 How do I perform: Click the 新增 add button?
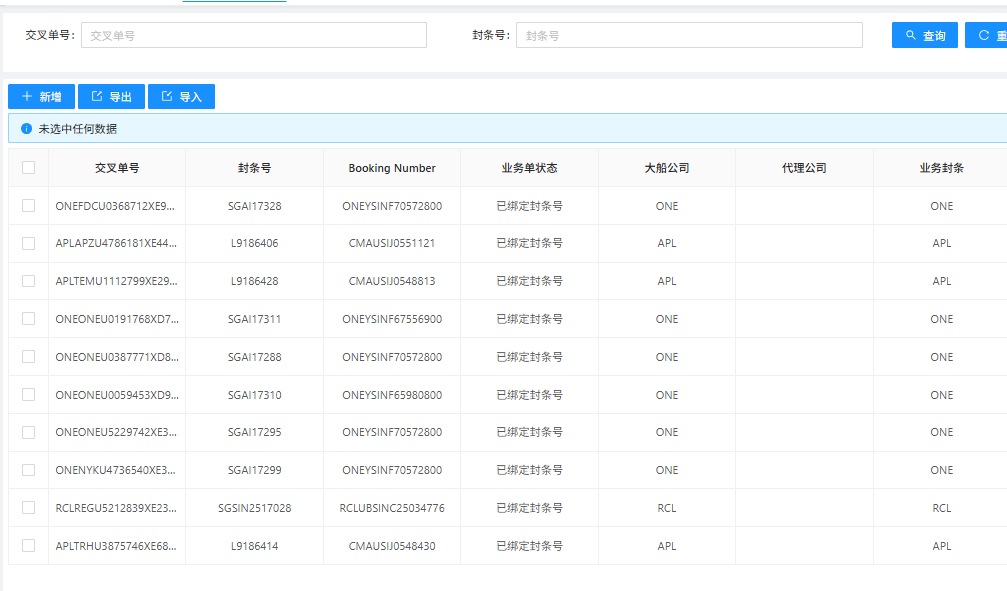(x=41, y=96)
